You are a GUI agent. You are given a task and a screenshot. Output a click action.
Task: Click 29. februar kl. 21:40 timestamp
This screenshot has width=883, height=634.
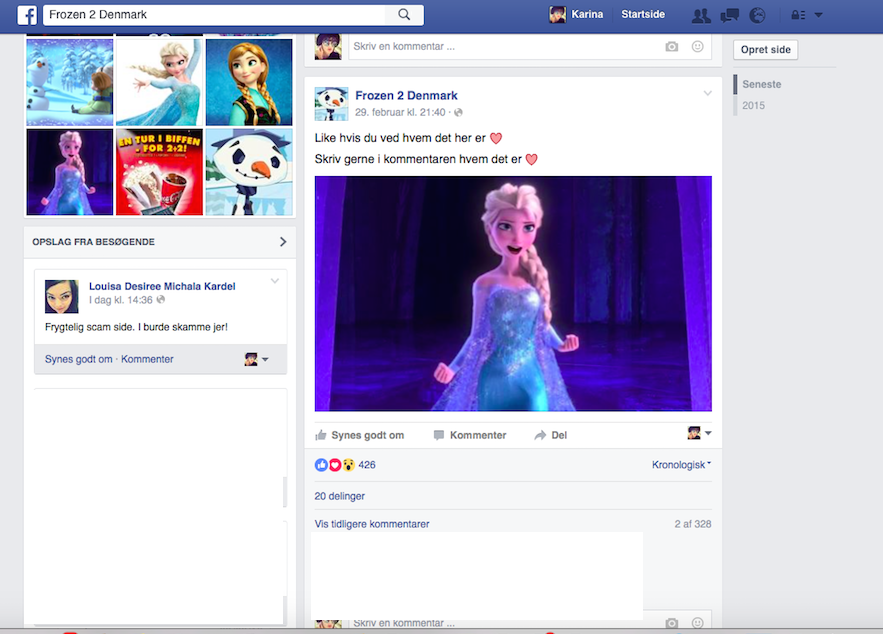tap(400, 113)
